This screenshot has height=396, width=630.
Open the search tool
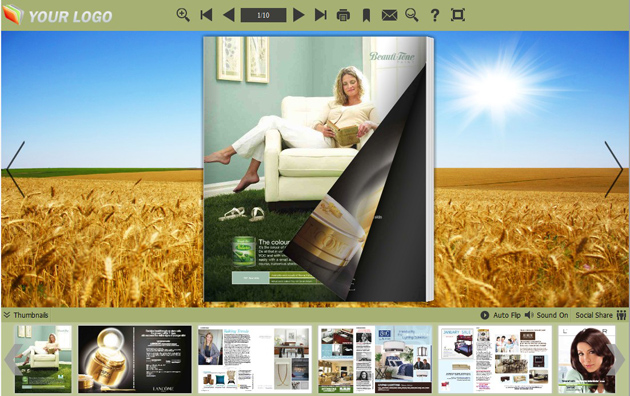[x=412, y=15]
